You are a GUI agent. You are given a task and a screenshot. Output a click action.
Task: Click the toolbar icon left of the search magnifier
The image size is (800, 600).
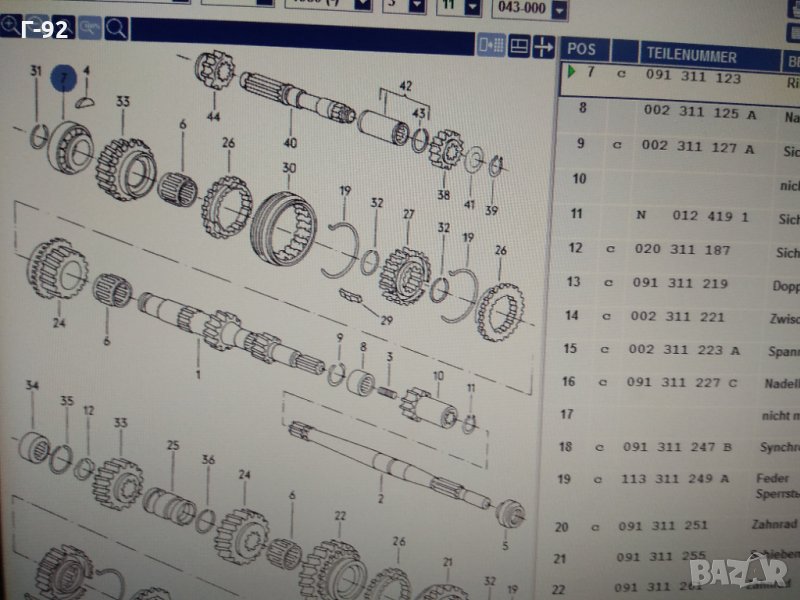click(x=90, y=28)
